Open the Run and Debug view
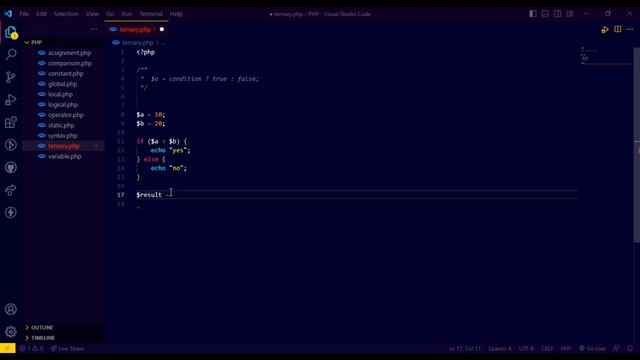The image size is (640, 360). pos(11,100)
